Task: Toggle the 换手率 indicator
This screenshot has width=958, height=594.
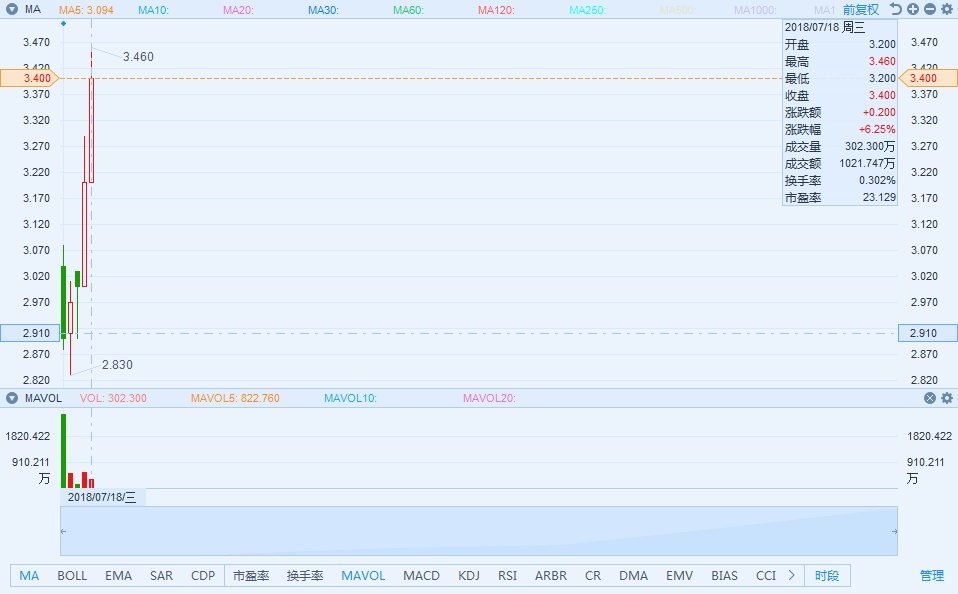Action: click(305, 576)
